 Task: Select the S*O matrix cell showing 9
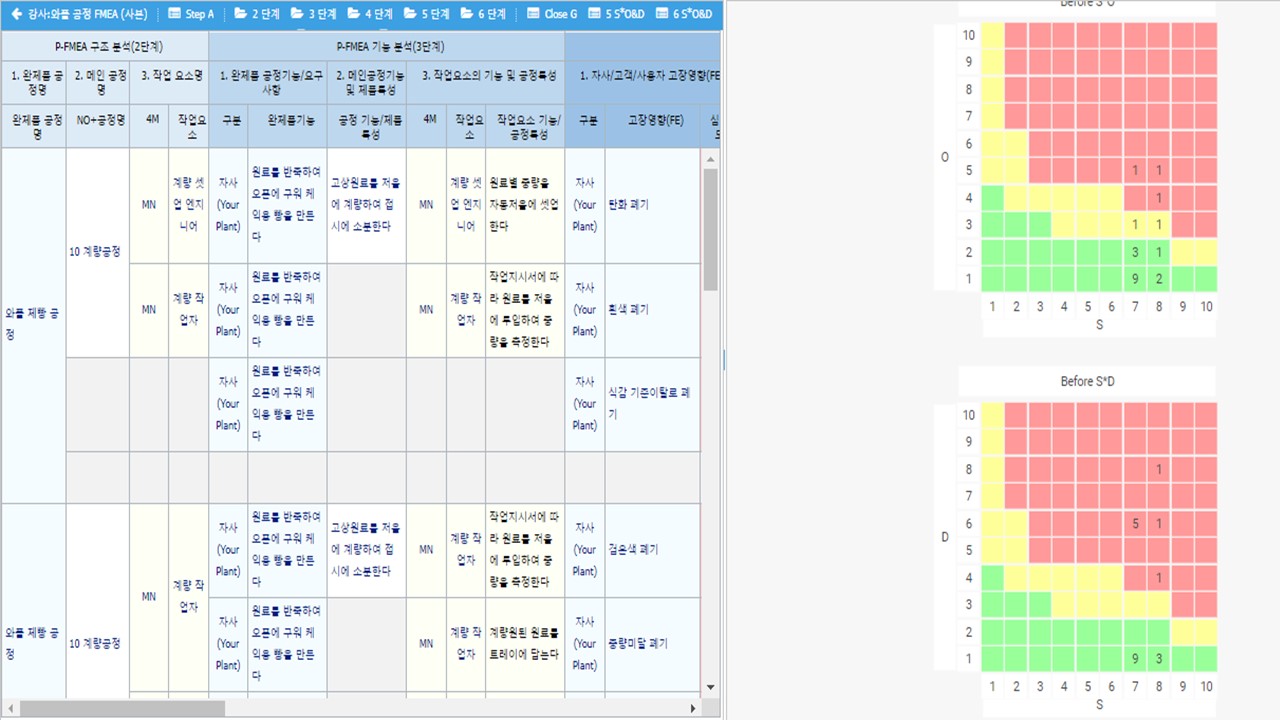[x=1135, y=279]
